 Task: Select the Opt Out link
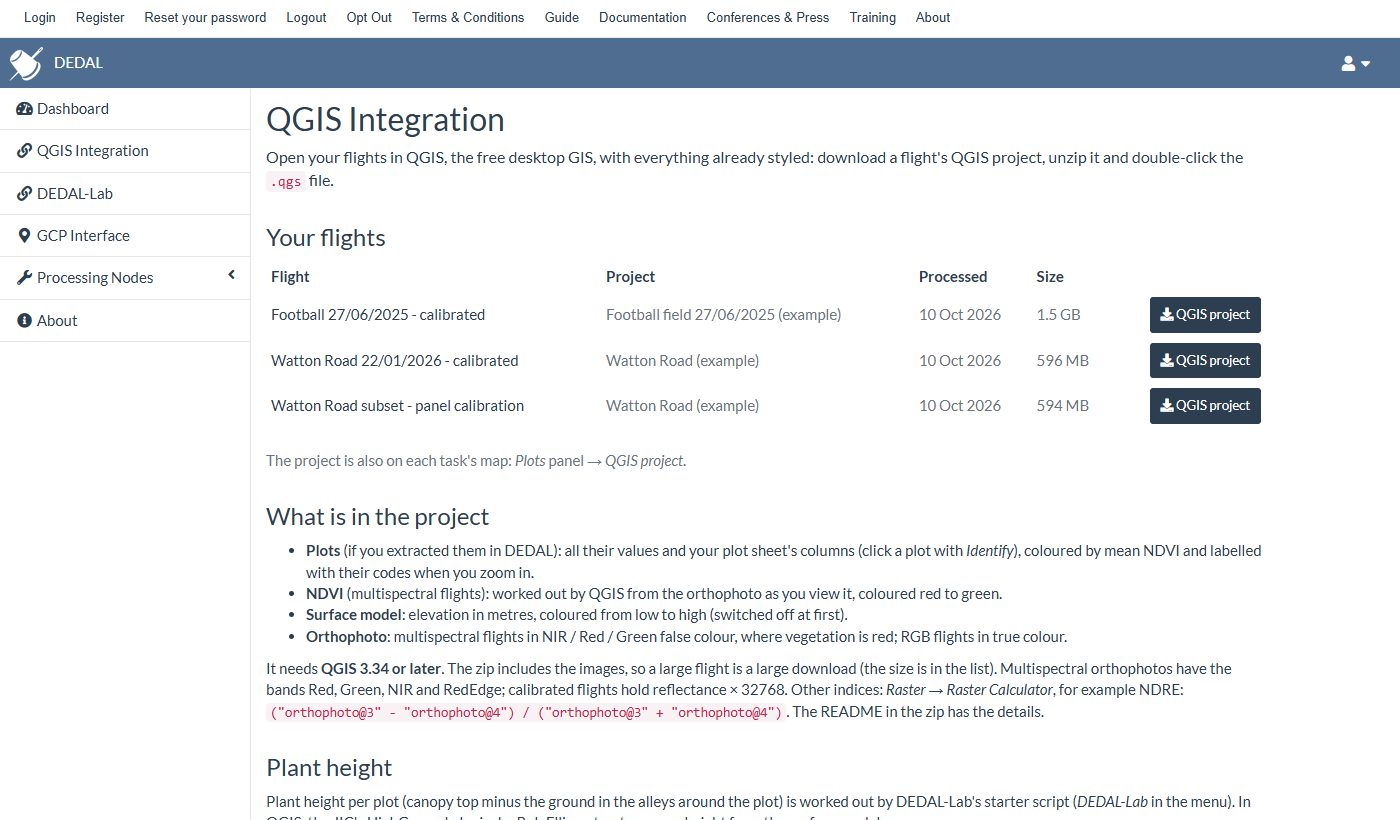369,17
